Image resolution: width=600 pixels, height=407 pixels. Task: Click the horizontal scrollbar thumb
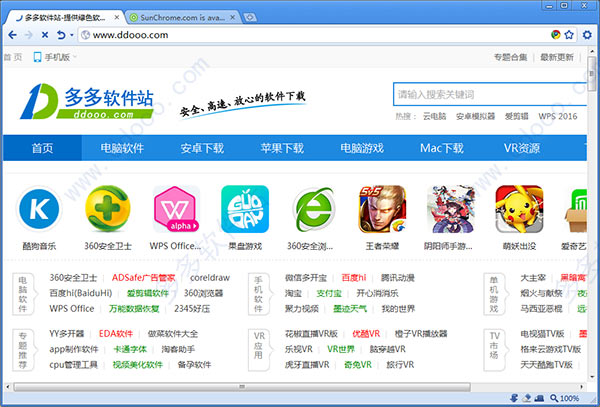click(242, 387)
